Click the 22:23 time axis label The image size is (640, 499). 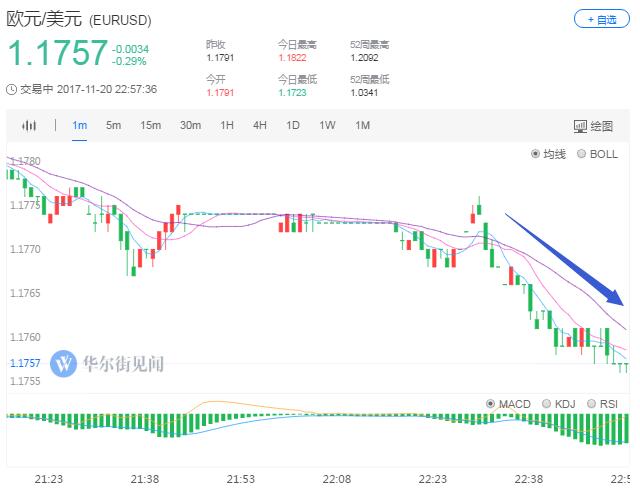pos(433,479)
